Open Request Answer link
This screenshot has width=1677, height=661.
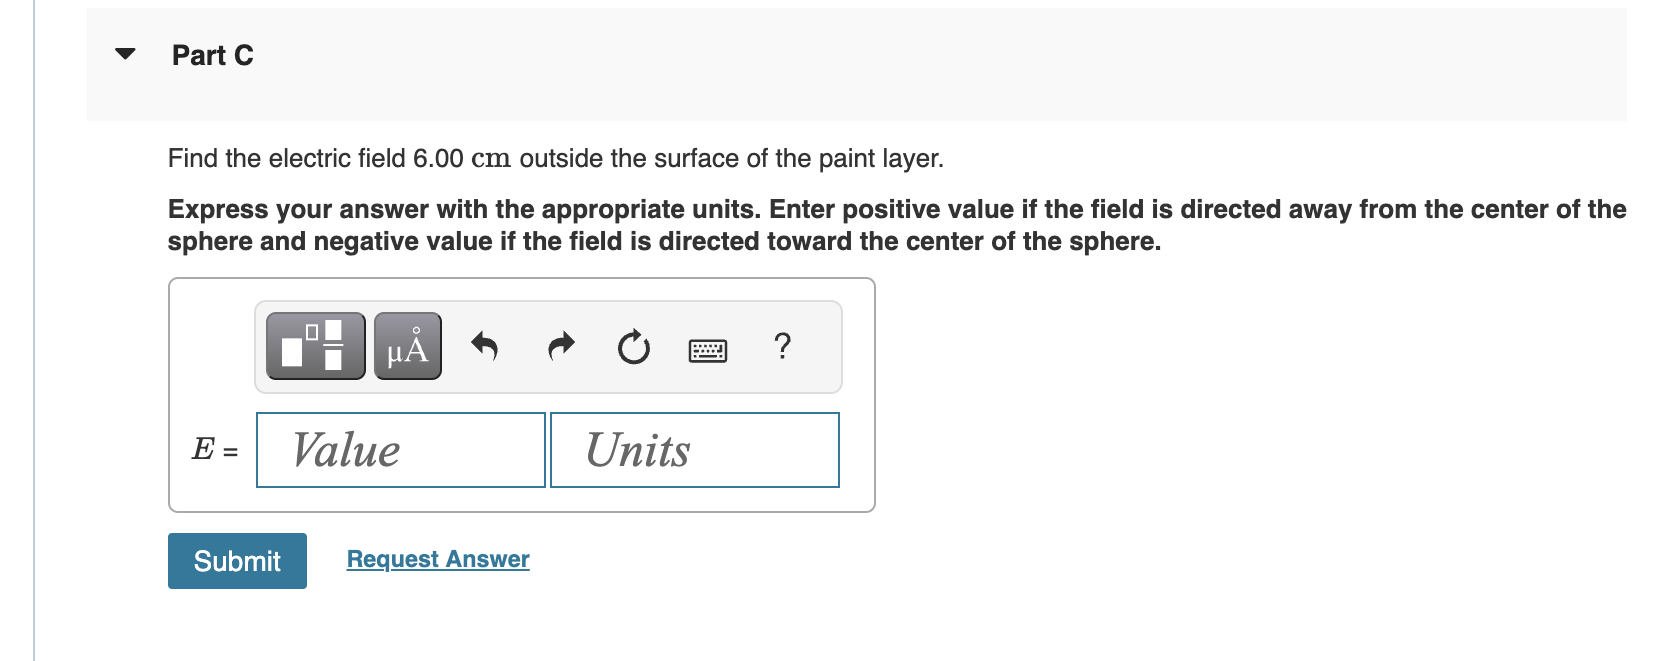pos(436,559)
